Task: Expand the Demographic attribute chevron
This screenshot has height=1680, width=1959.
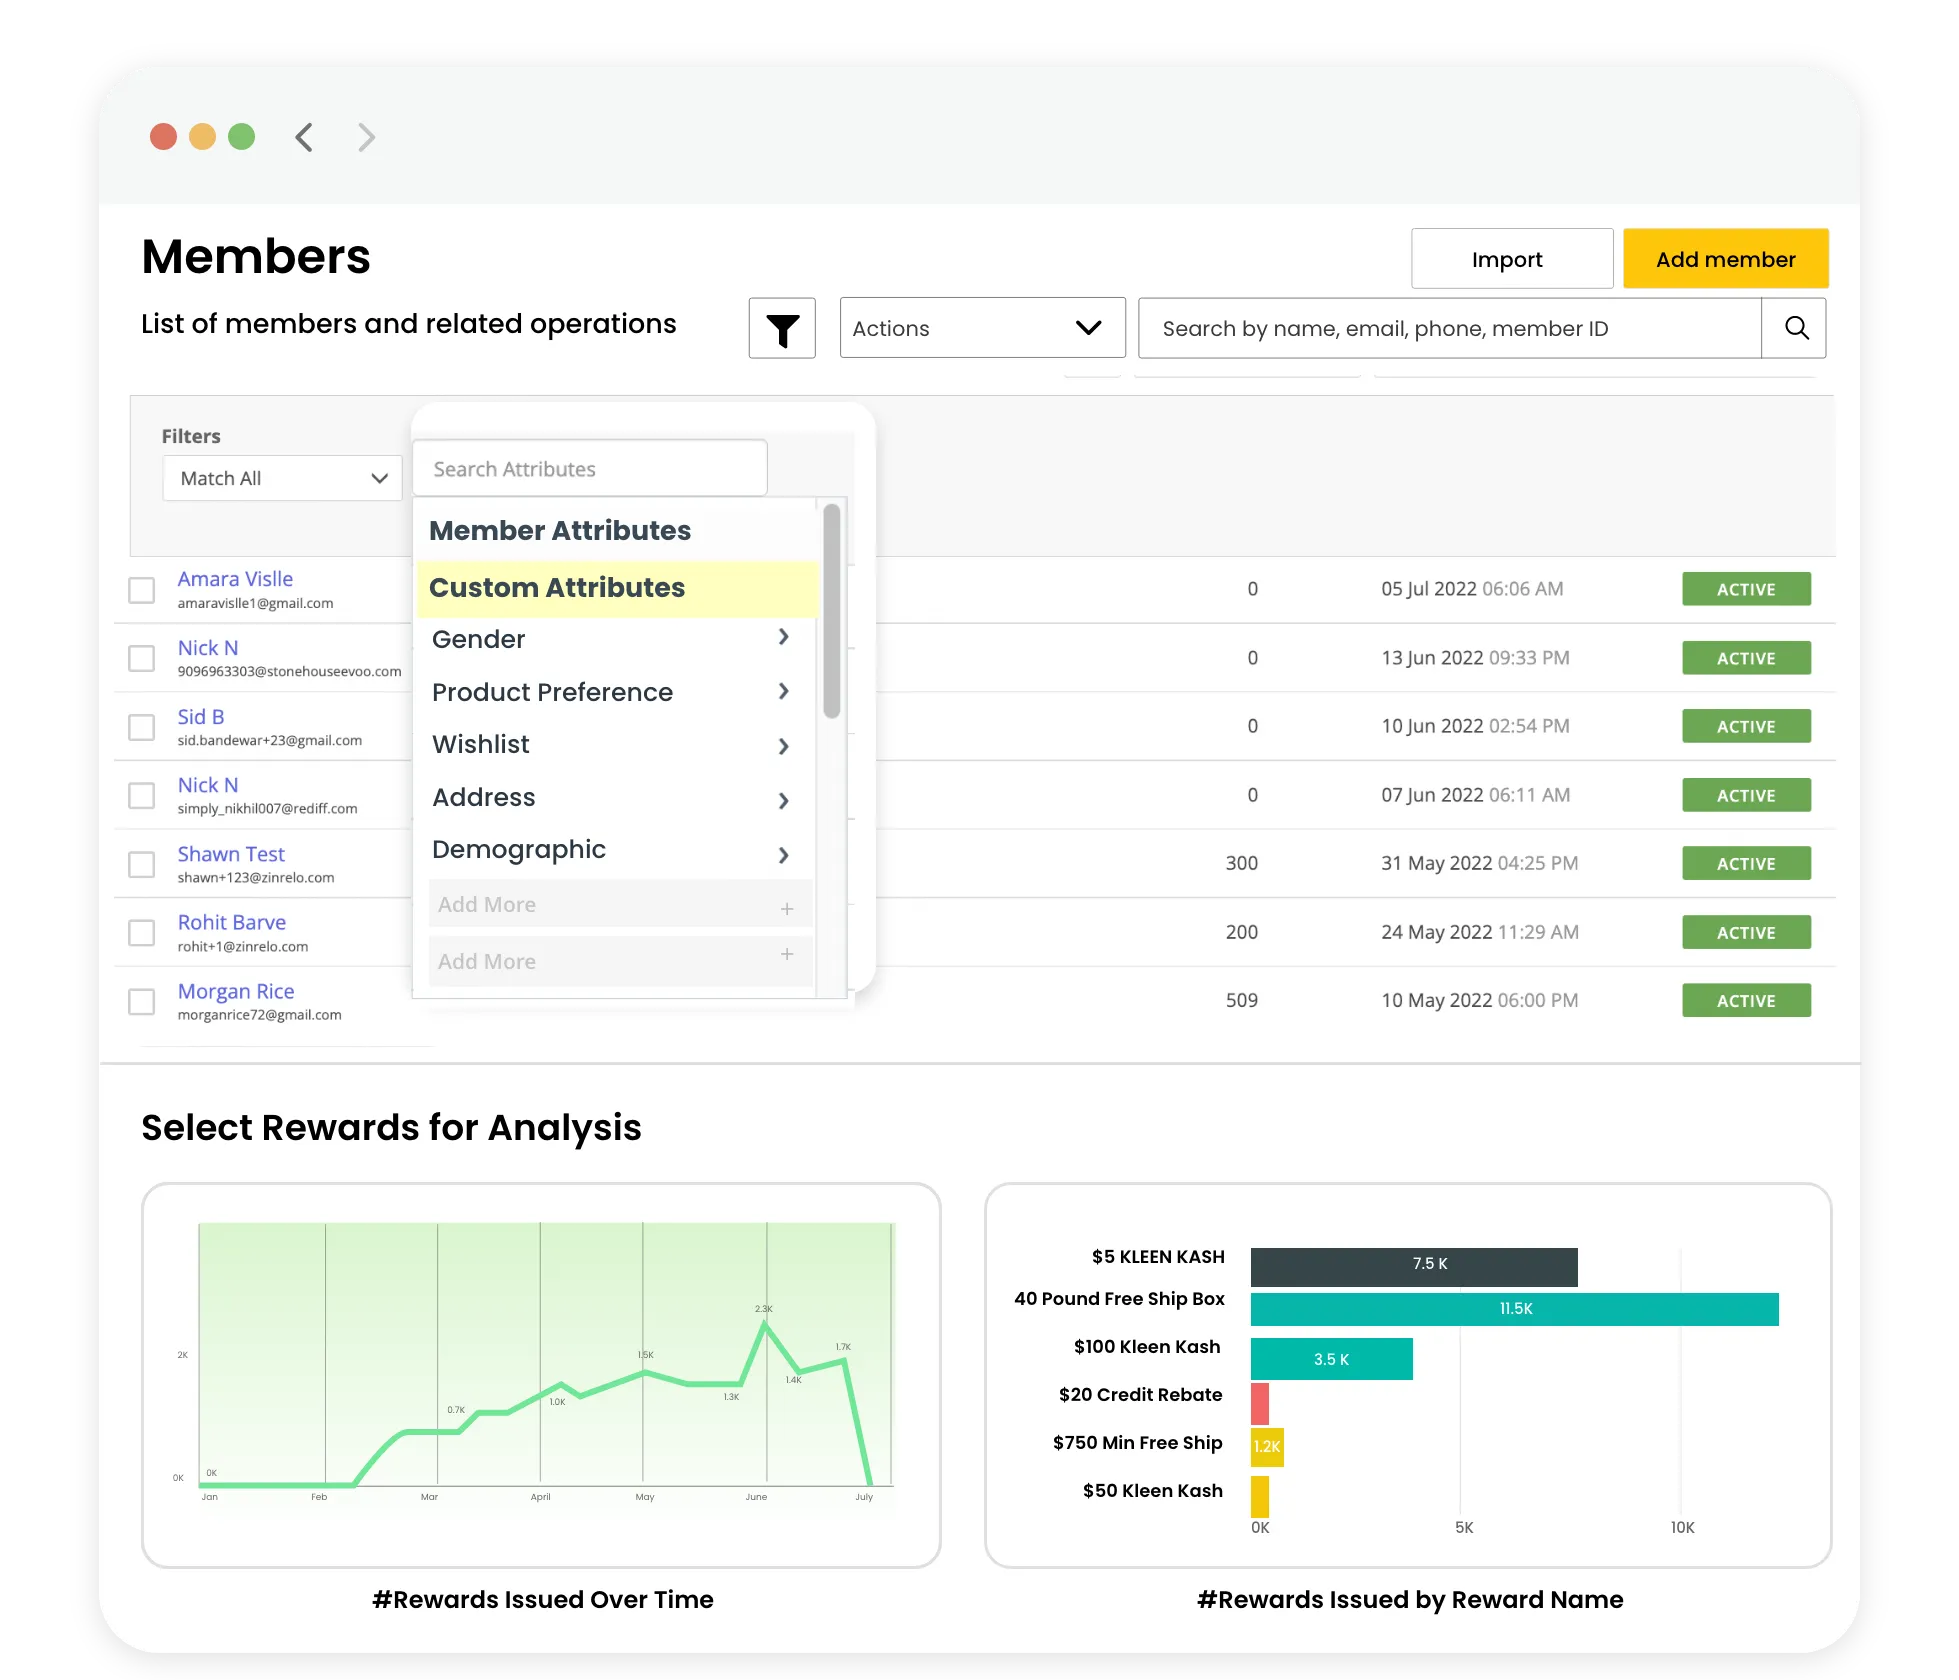Action: pyautogui.click(x=784, y=854)
